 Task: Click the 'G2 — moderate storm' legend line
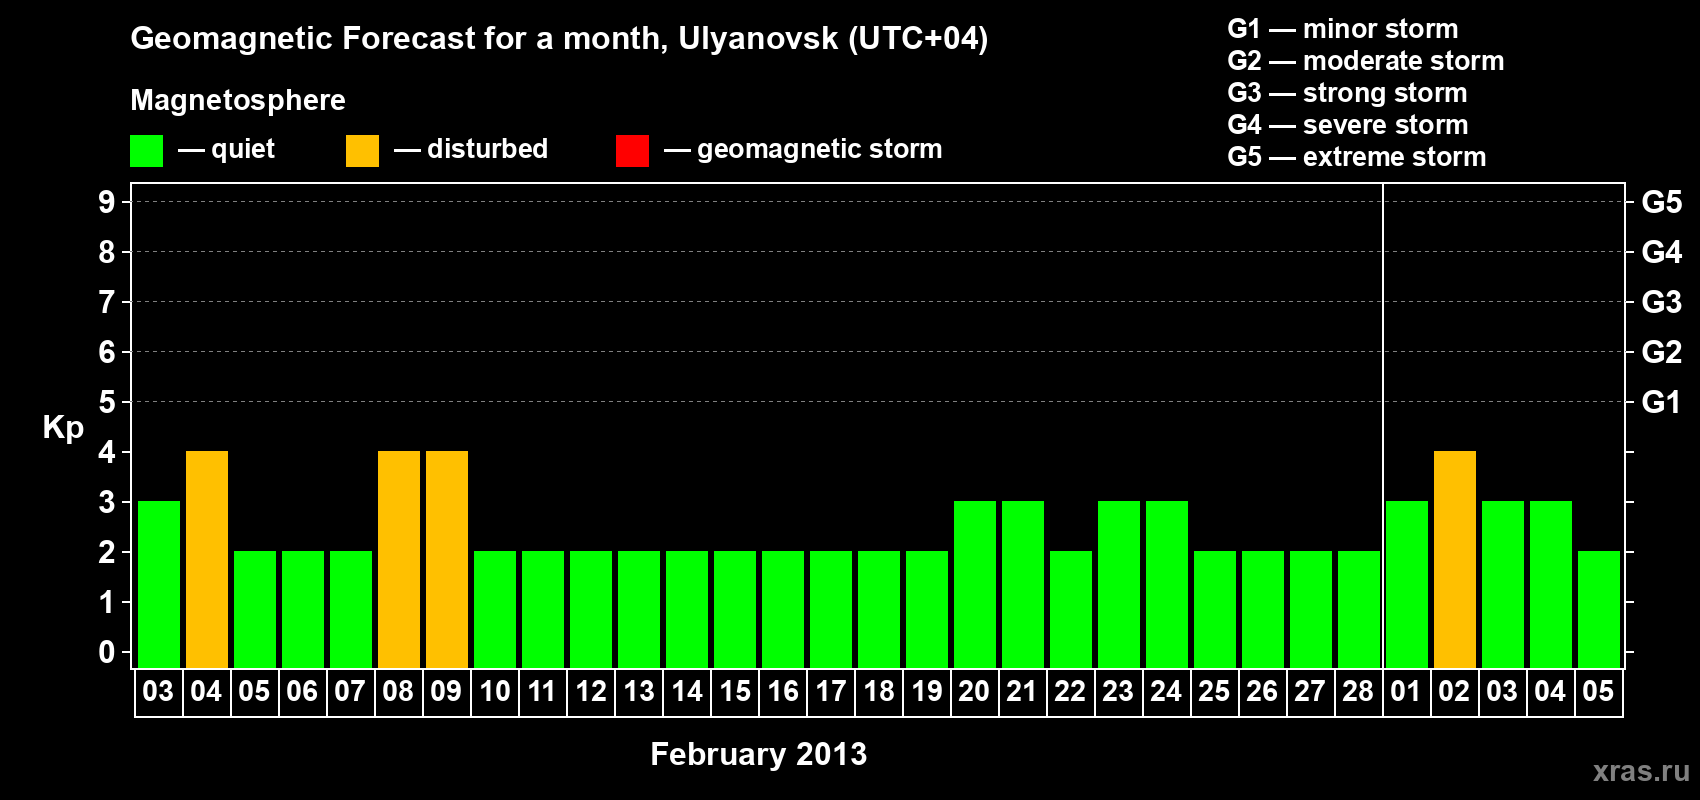click(1366, 61)
